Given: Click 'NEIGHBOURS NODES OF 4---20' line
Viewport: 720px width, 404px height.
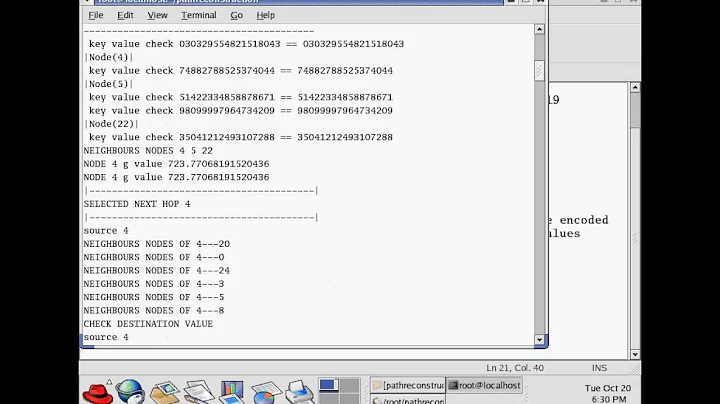Looking at the screenshot, I should pyautogui.click(x=157, y=244).
